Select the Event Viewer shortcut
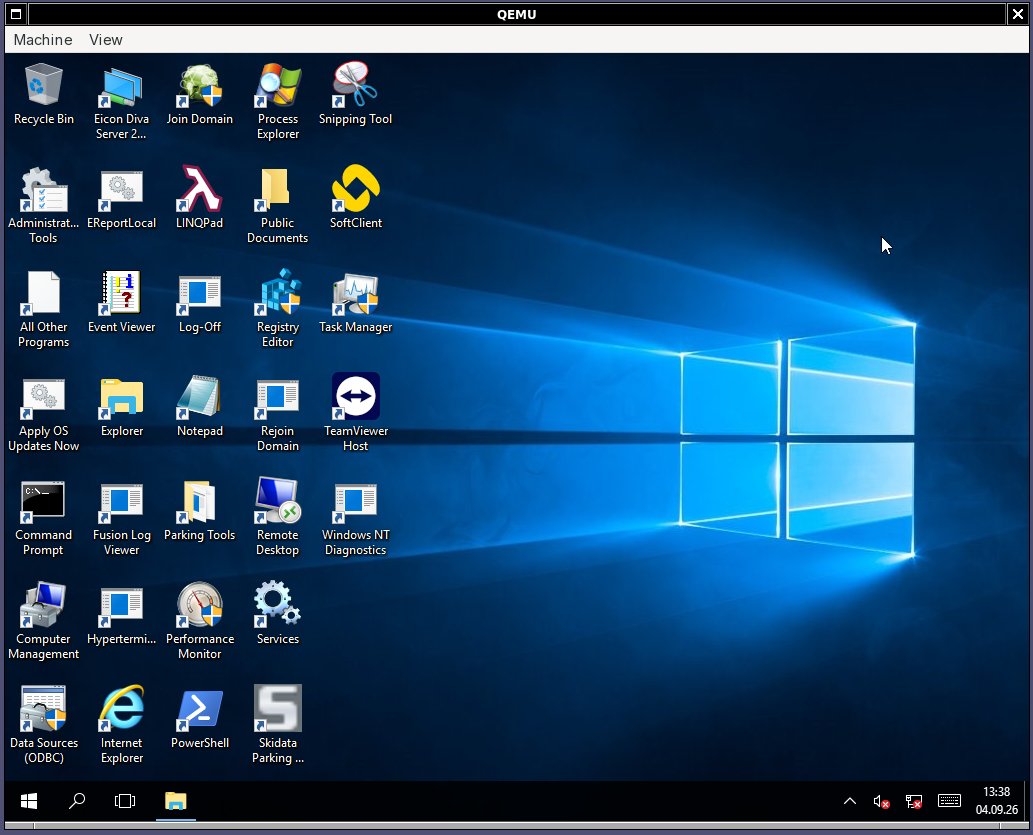 [121, 302]
